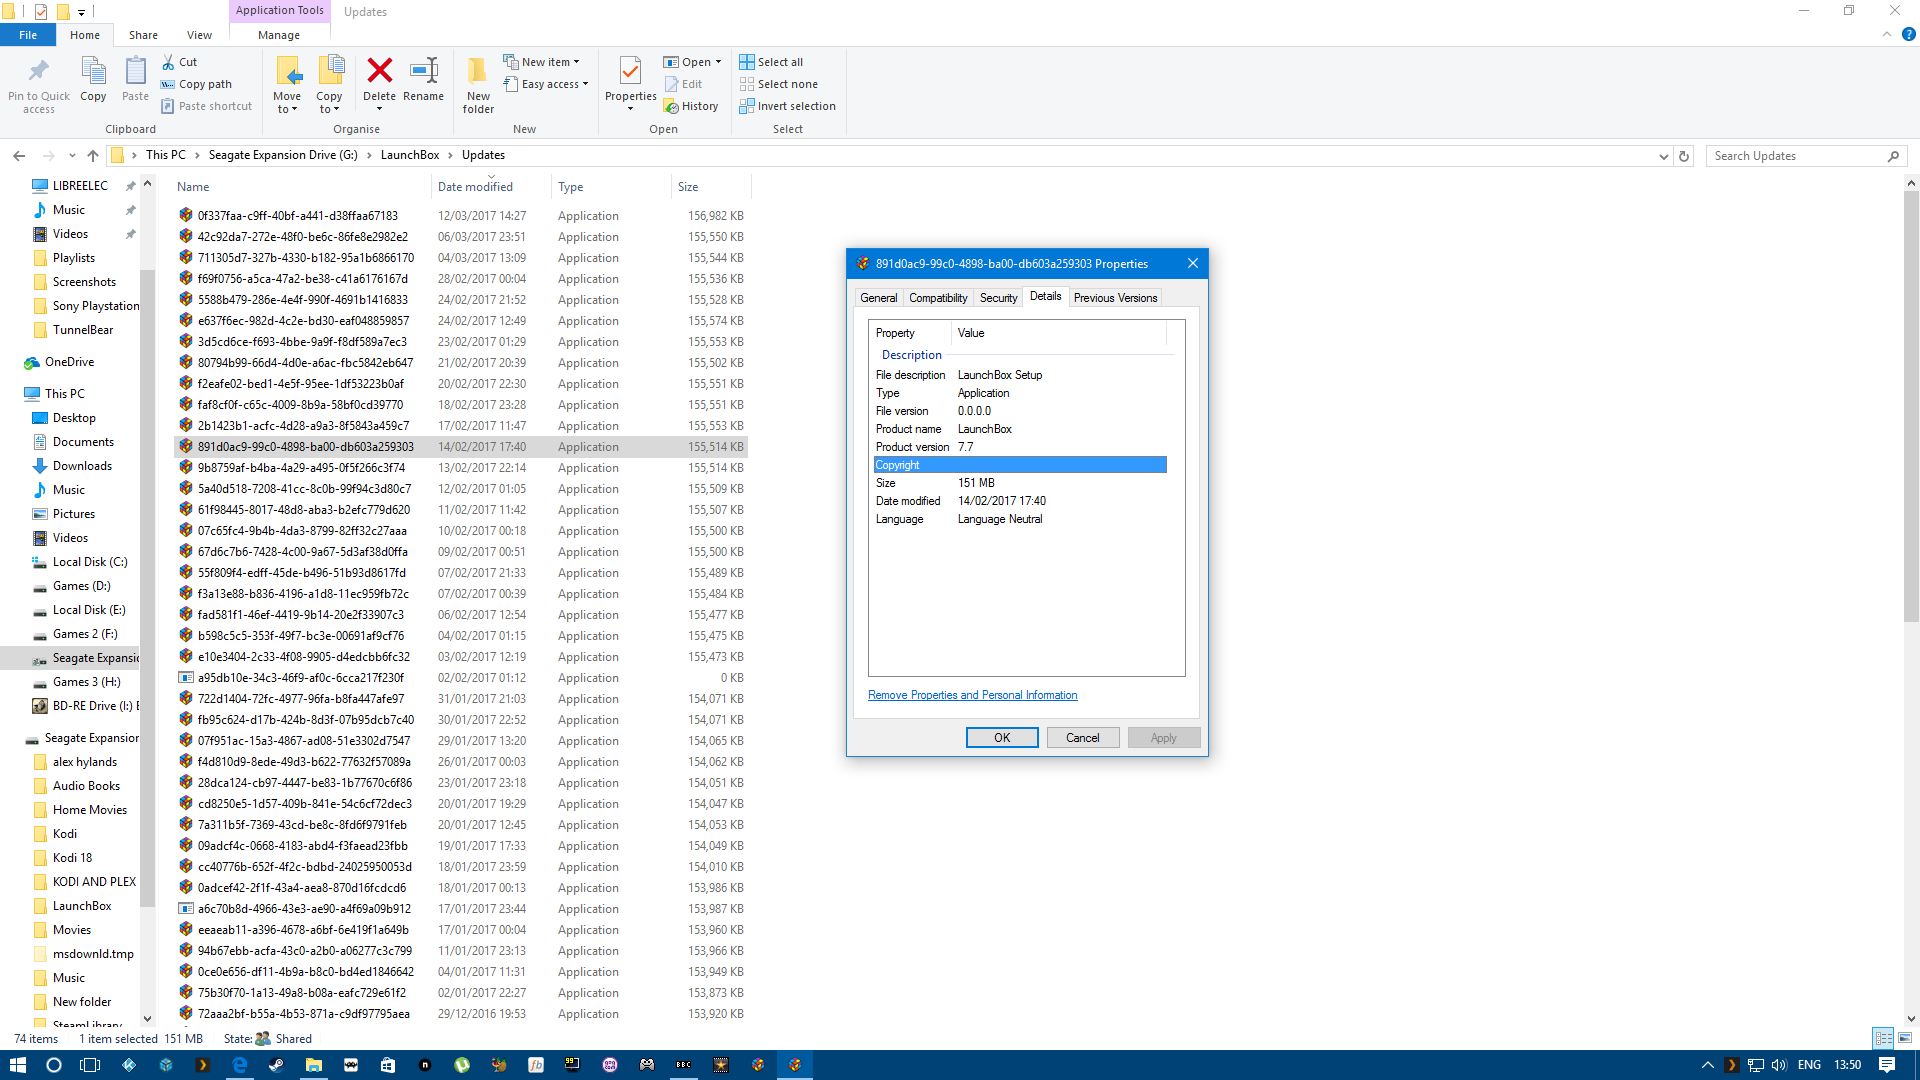
Task: Open the Action Center notification icon
Action: (1887, 1065)
